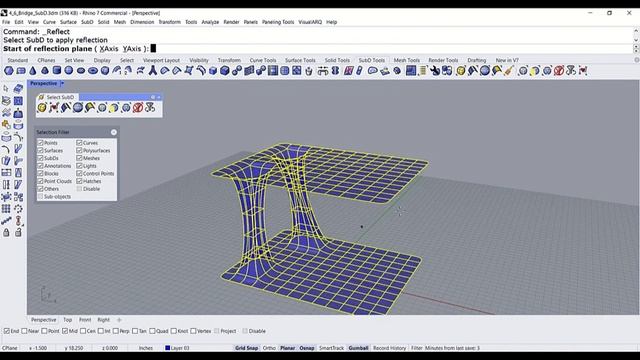Toggle the Meshes filter checkbox
Viewport: 640px width, 360px height.
point(79,158)
